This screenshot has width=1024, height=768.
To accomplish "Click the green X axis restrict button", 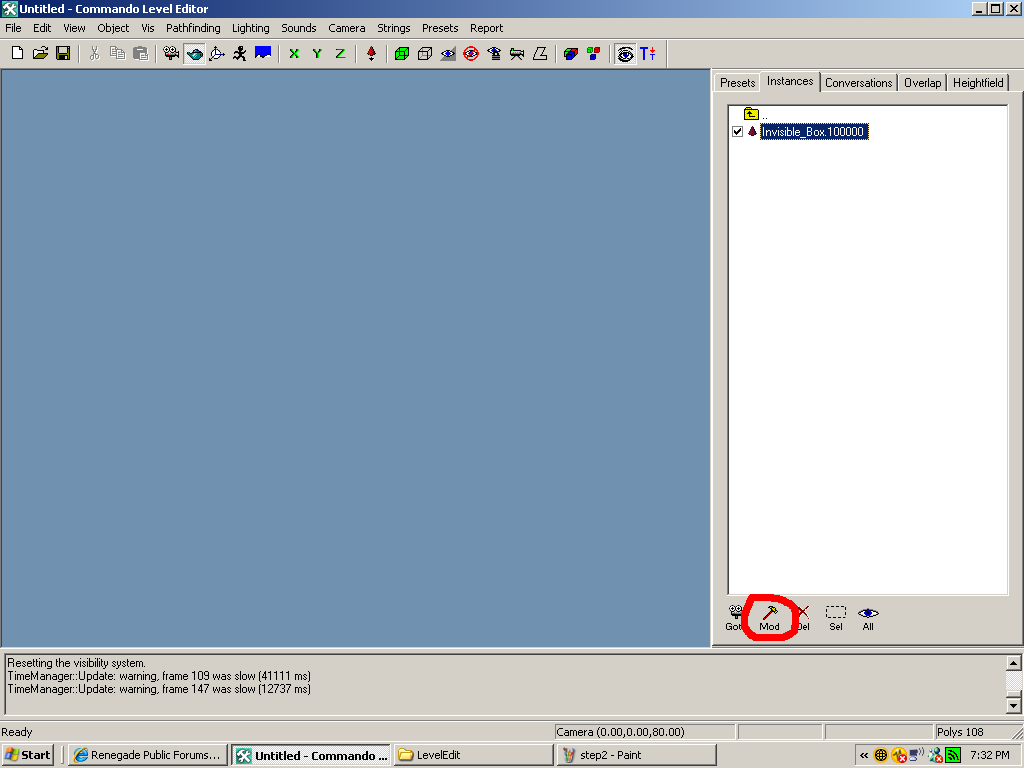I will pyautogui.click(x=294, y=53).
